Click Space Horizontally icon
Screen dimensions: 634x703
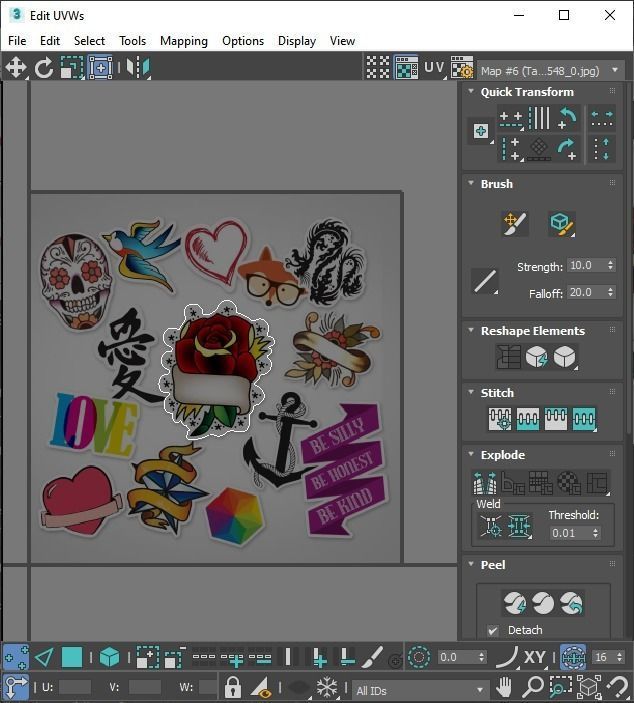(601, 119)
